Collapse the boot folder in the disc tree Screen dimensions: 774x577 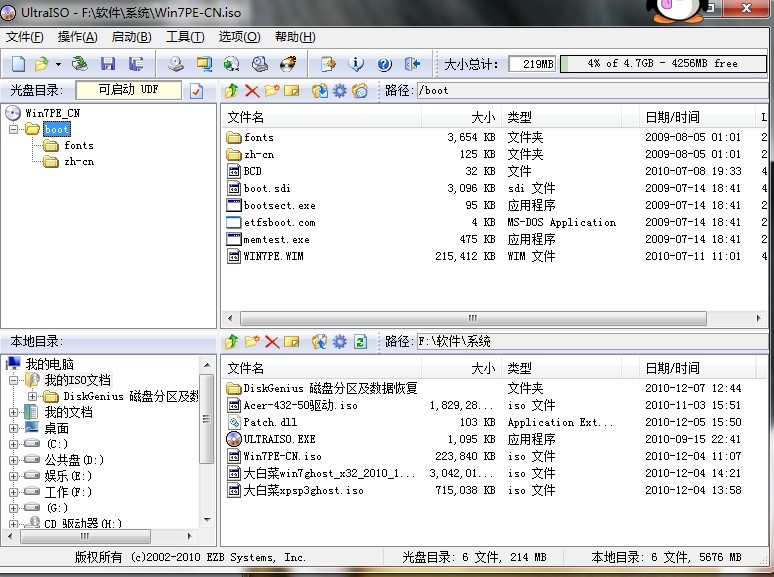13,129
